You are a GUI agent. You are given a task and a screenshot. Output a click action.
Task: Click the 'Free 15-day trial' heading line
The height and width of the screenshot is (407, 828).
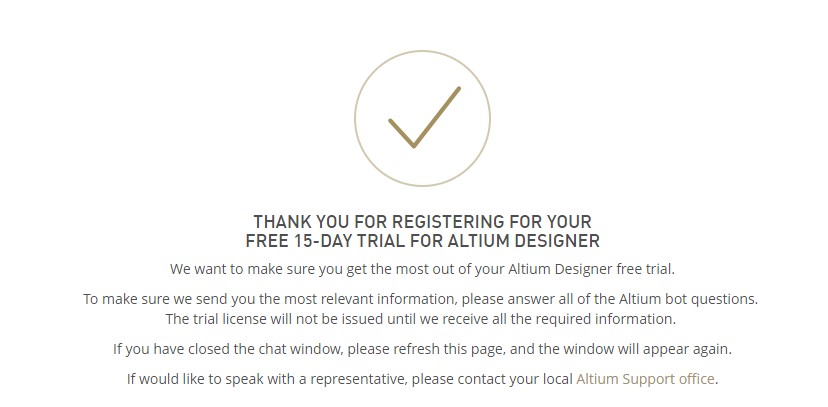coord(422,241)
